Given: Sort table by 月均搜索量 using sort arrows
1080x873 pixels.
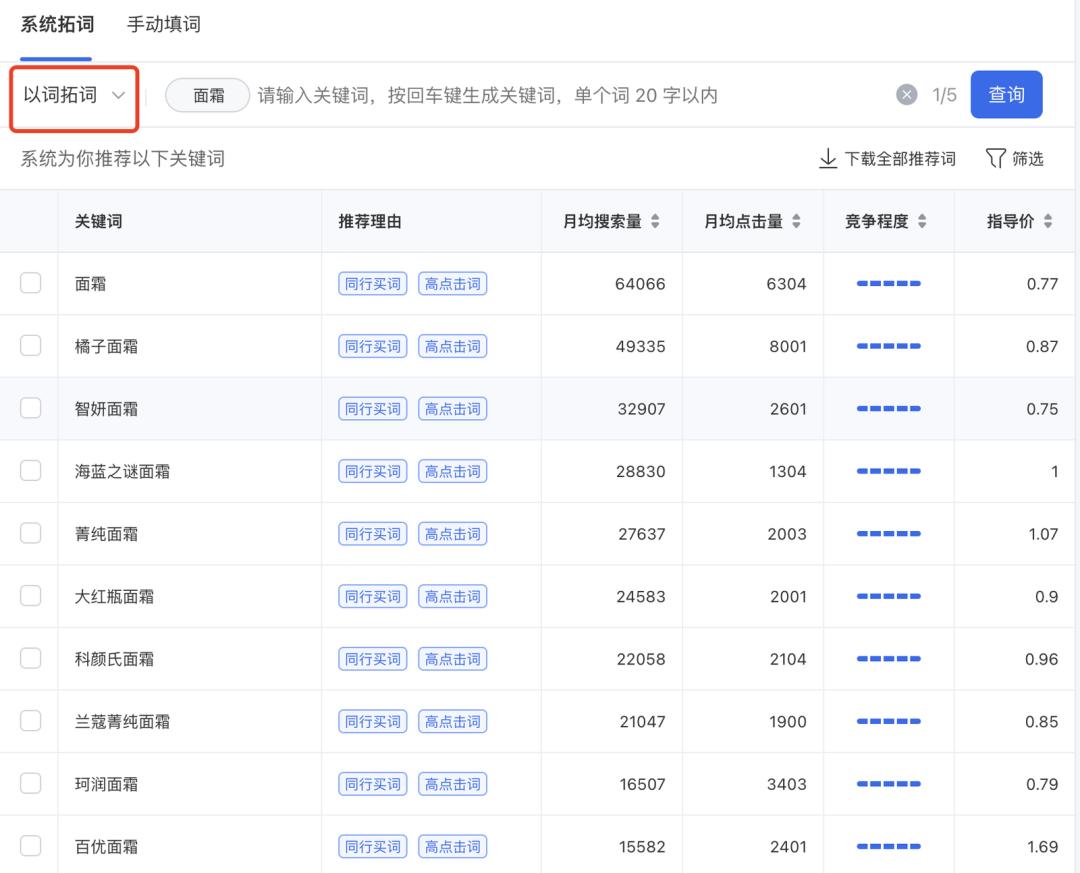Looking at the screenshot, I should pos(655,221).
